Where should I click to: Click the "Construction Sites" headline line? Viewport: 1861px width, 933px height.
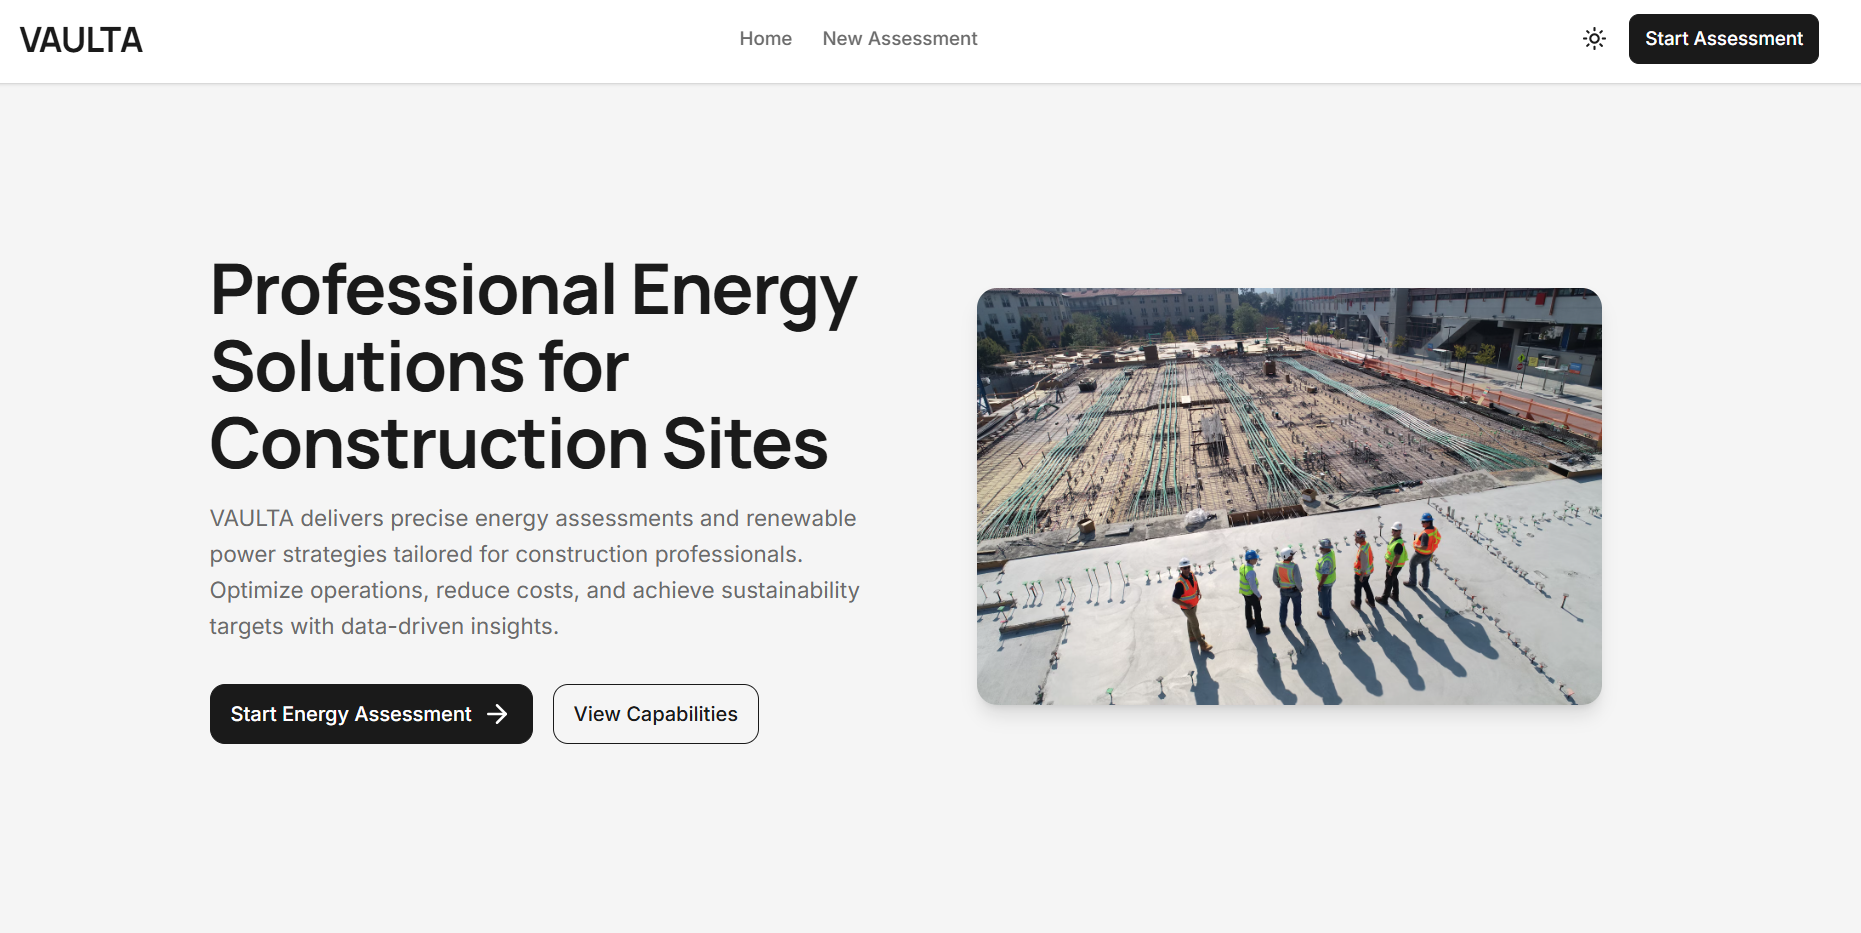coord(518,444)
